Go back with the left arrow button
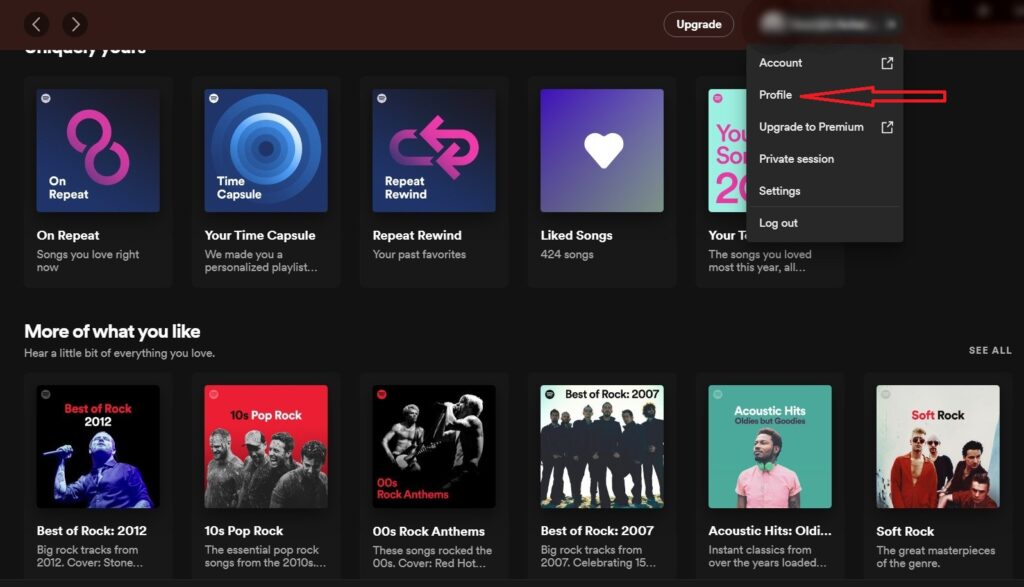Image resolution: width=1024 pixels, height=587 pixels. pyautogui.click(x=37, y=25)
